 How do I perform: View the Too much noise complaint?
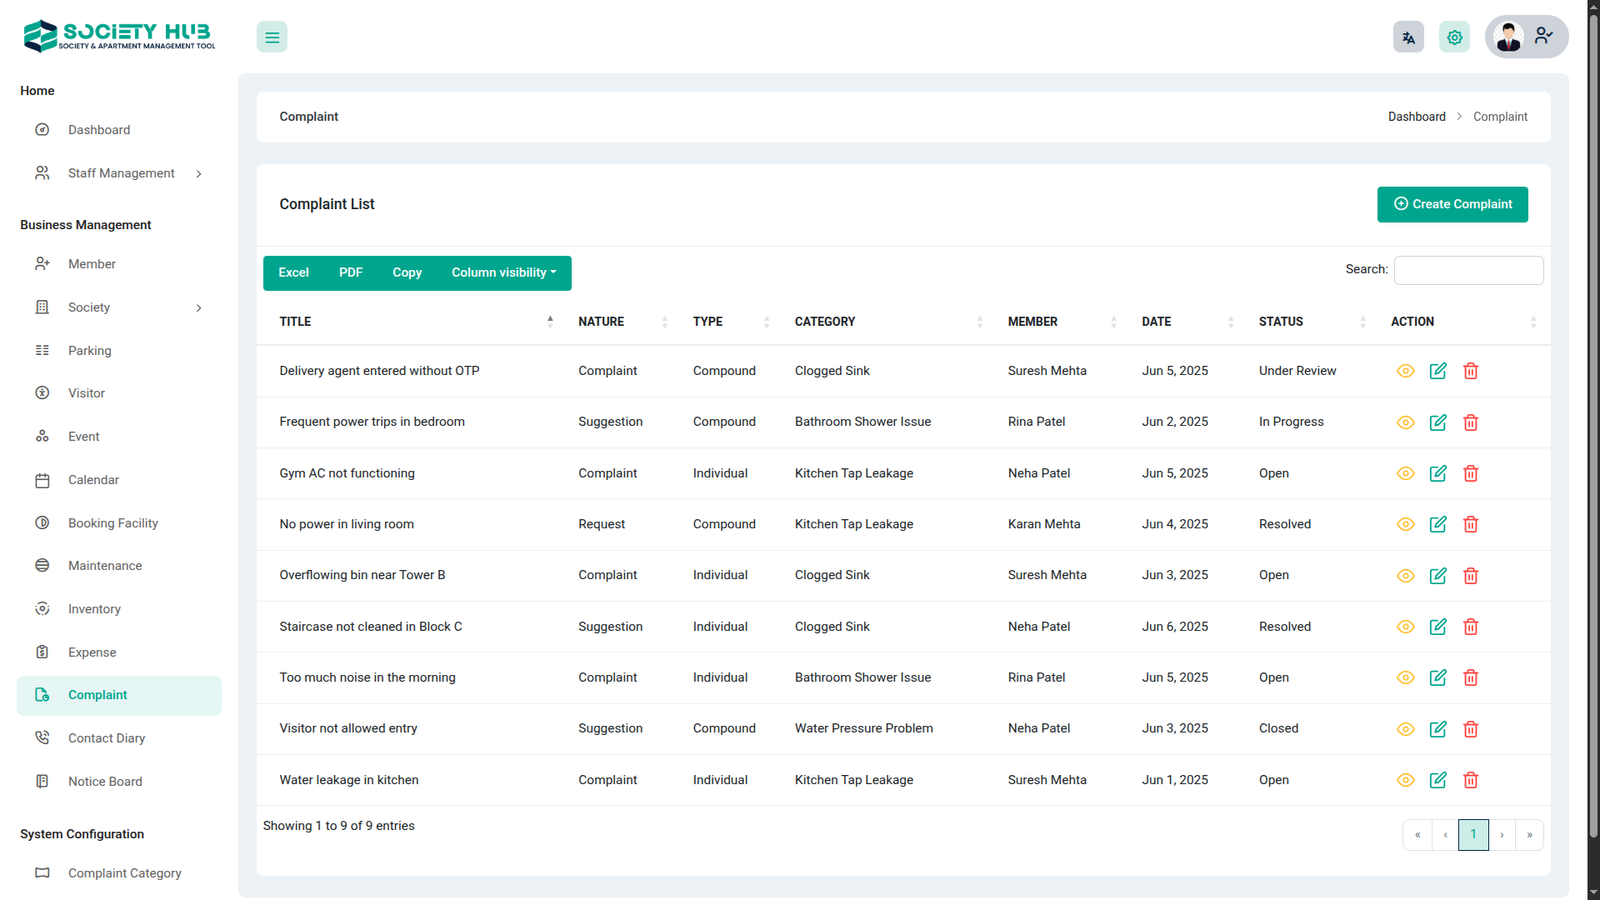[1405, 678]
